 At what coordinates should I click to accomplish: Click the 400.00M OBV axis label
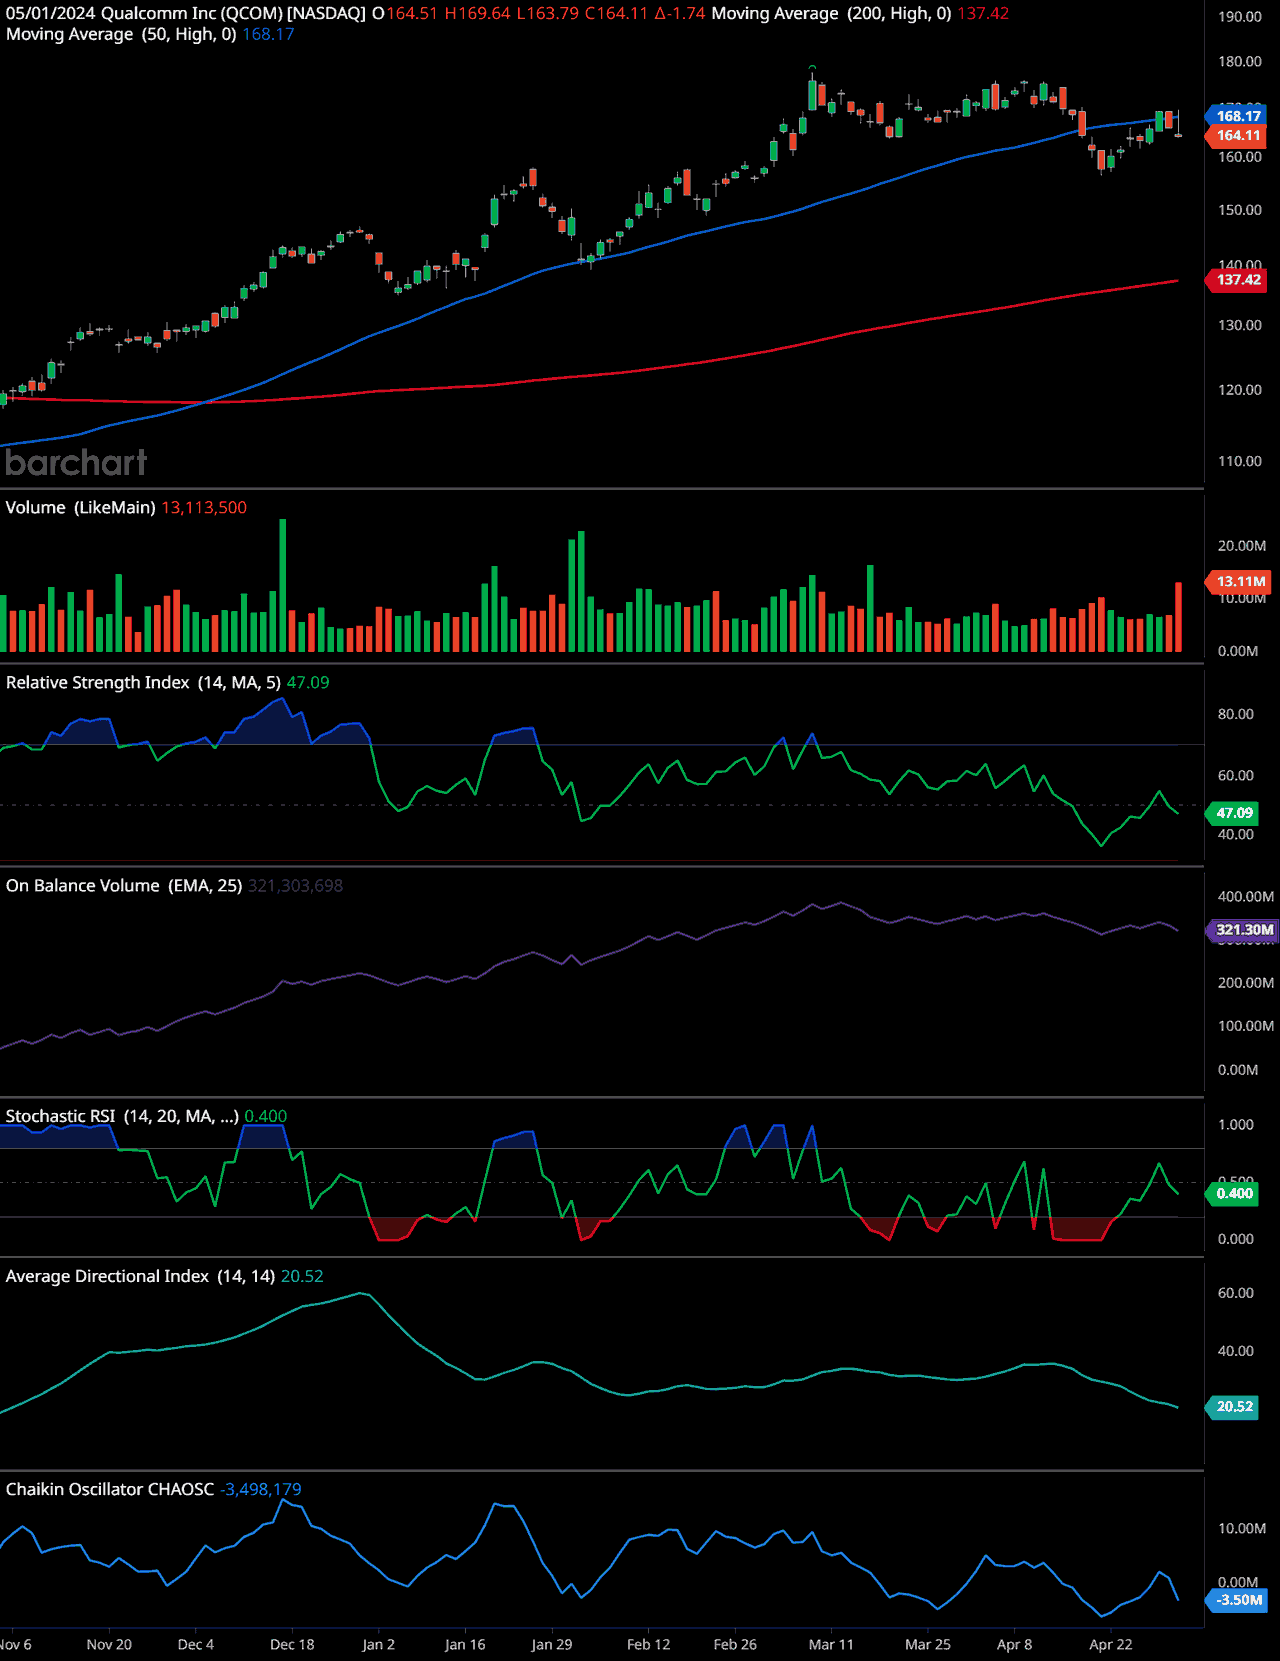point(1246,896)
